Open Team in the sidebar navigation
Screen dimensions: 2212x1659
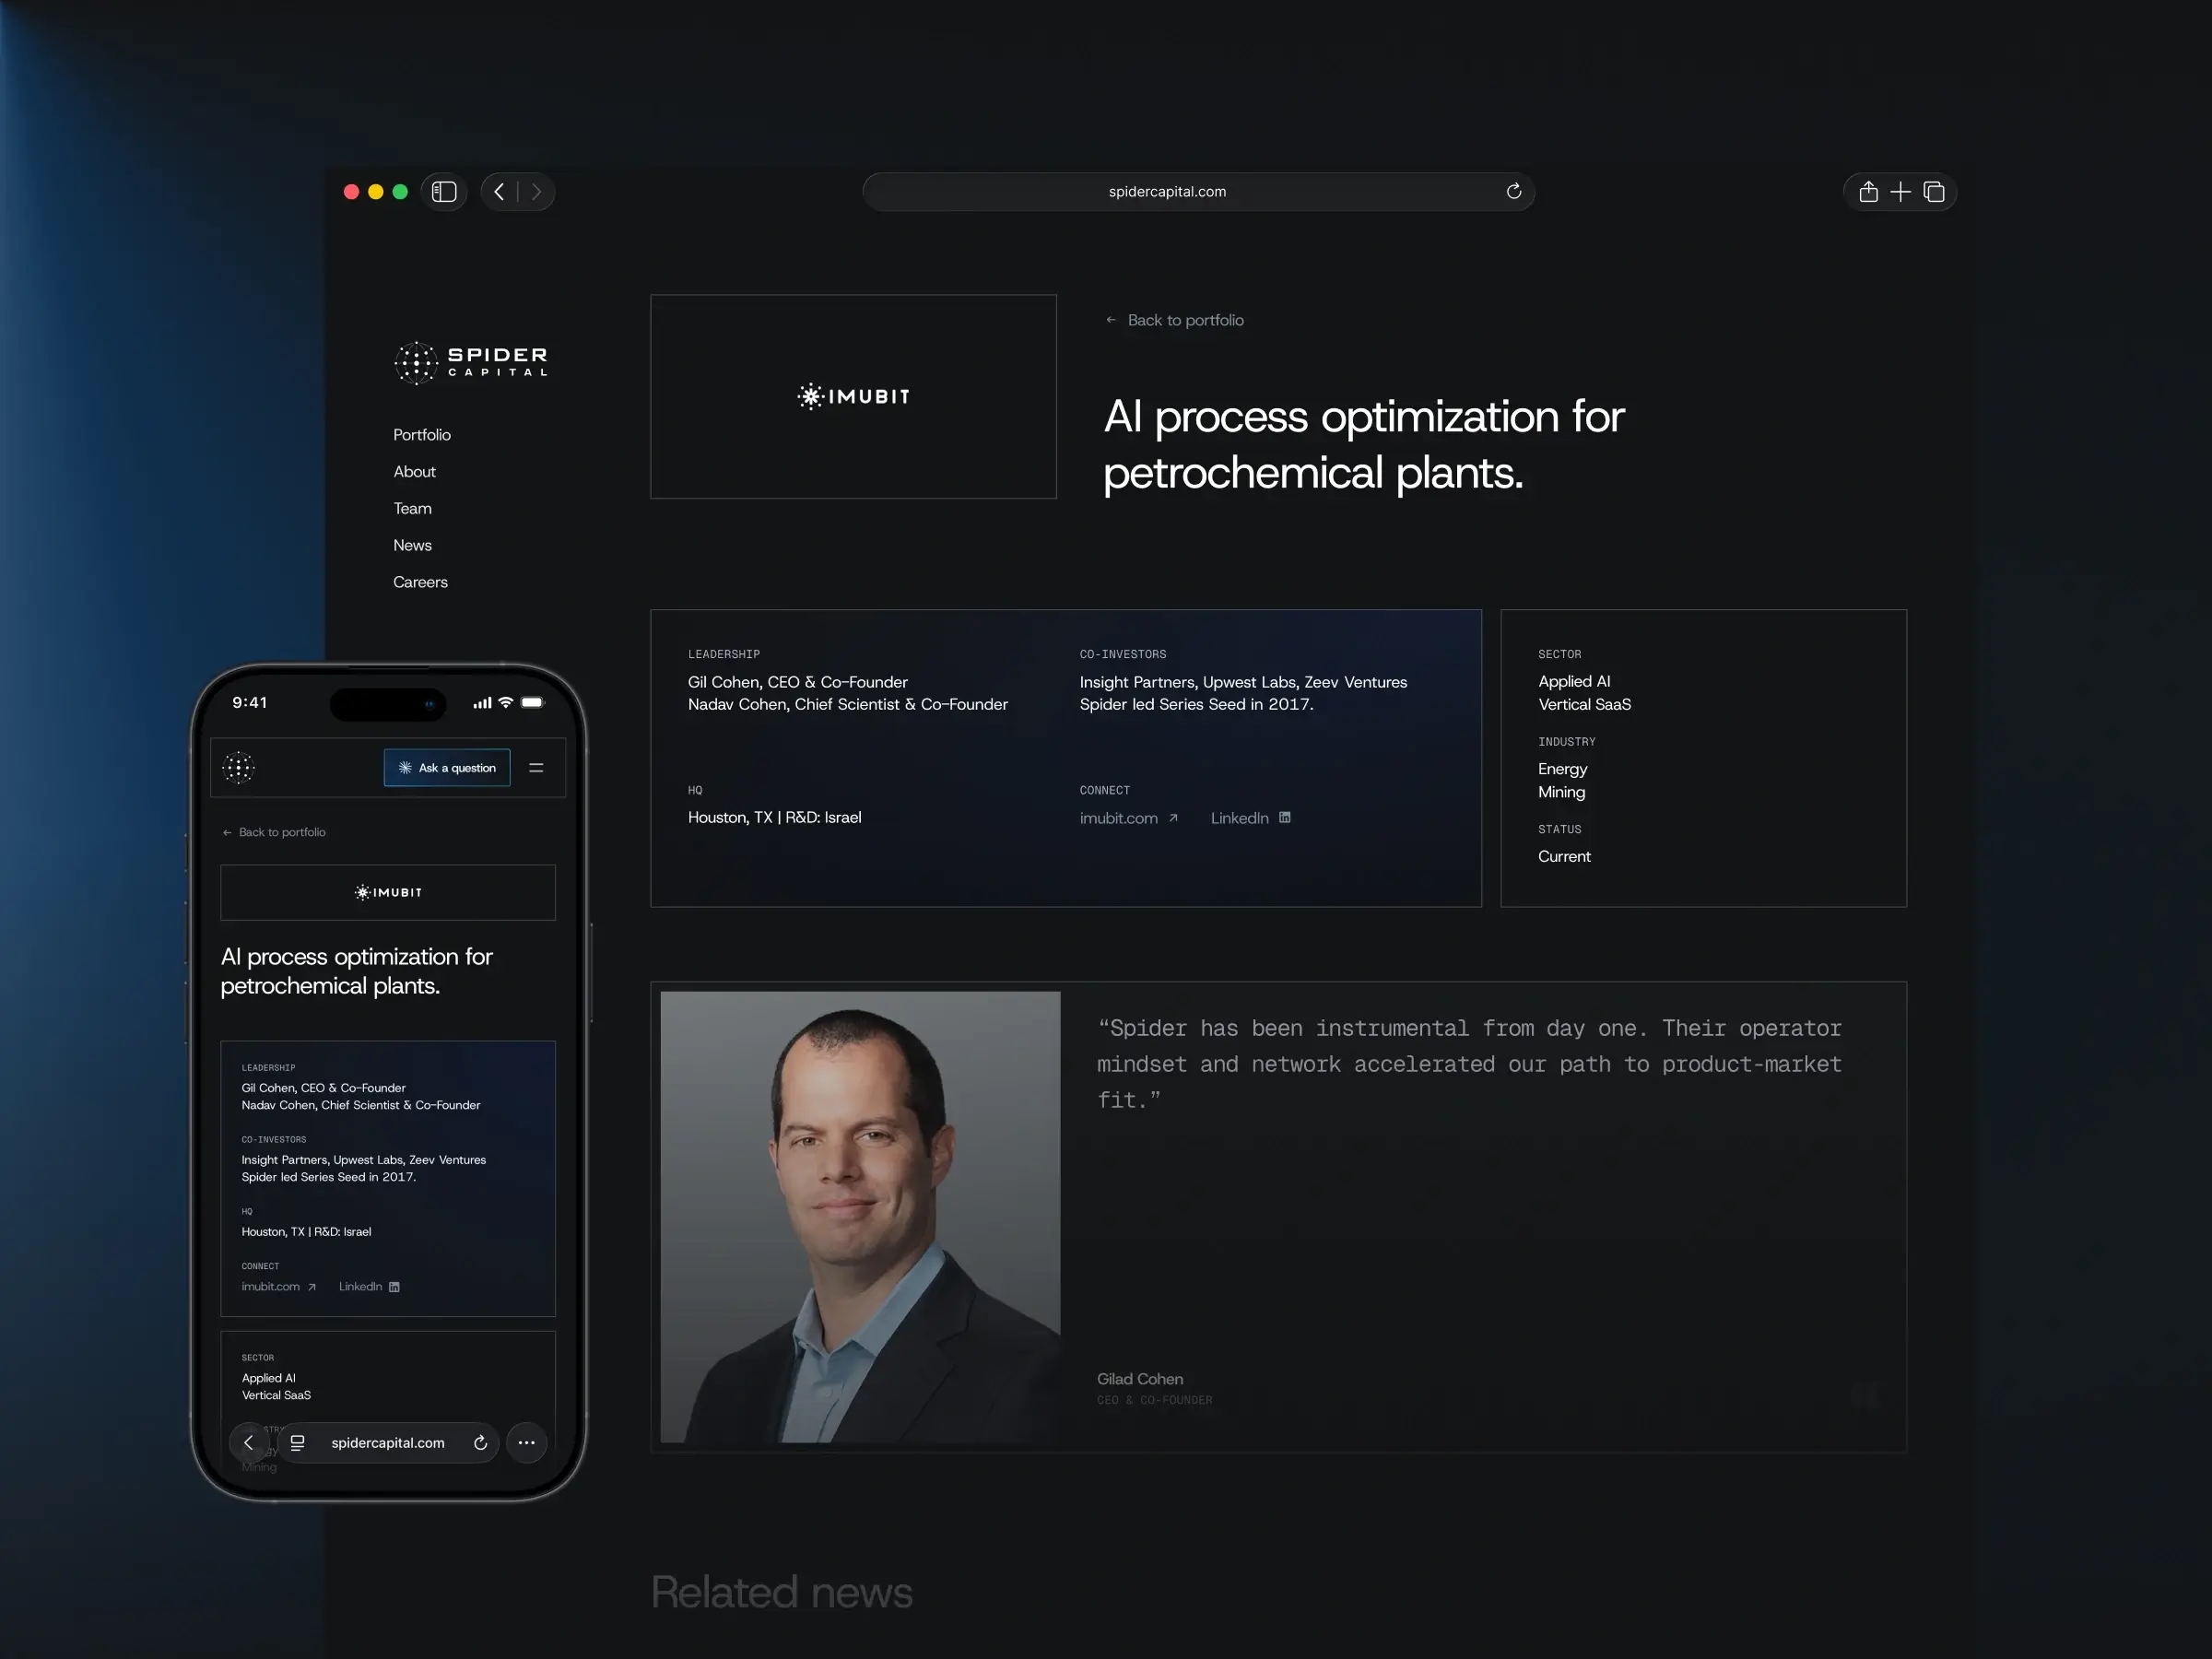click(412, 509)
